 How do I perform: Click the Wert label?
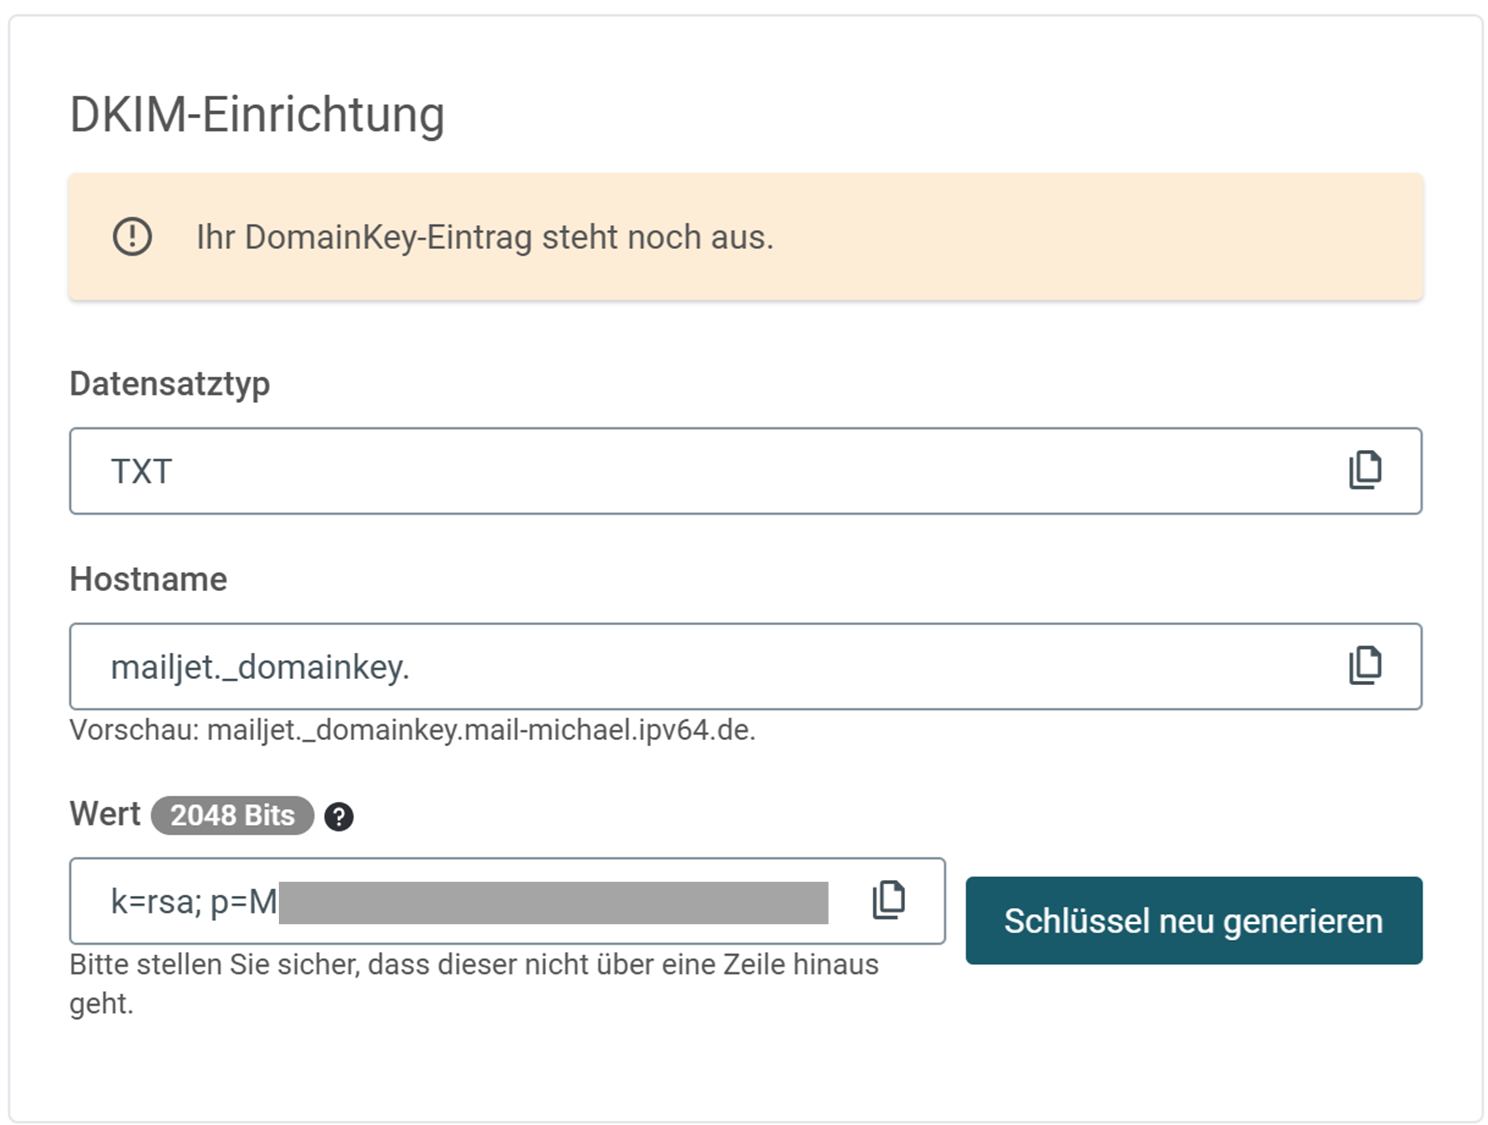click(104, 814)
